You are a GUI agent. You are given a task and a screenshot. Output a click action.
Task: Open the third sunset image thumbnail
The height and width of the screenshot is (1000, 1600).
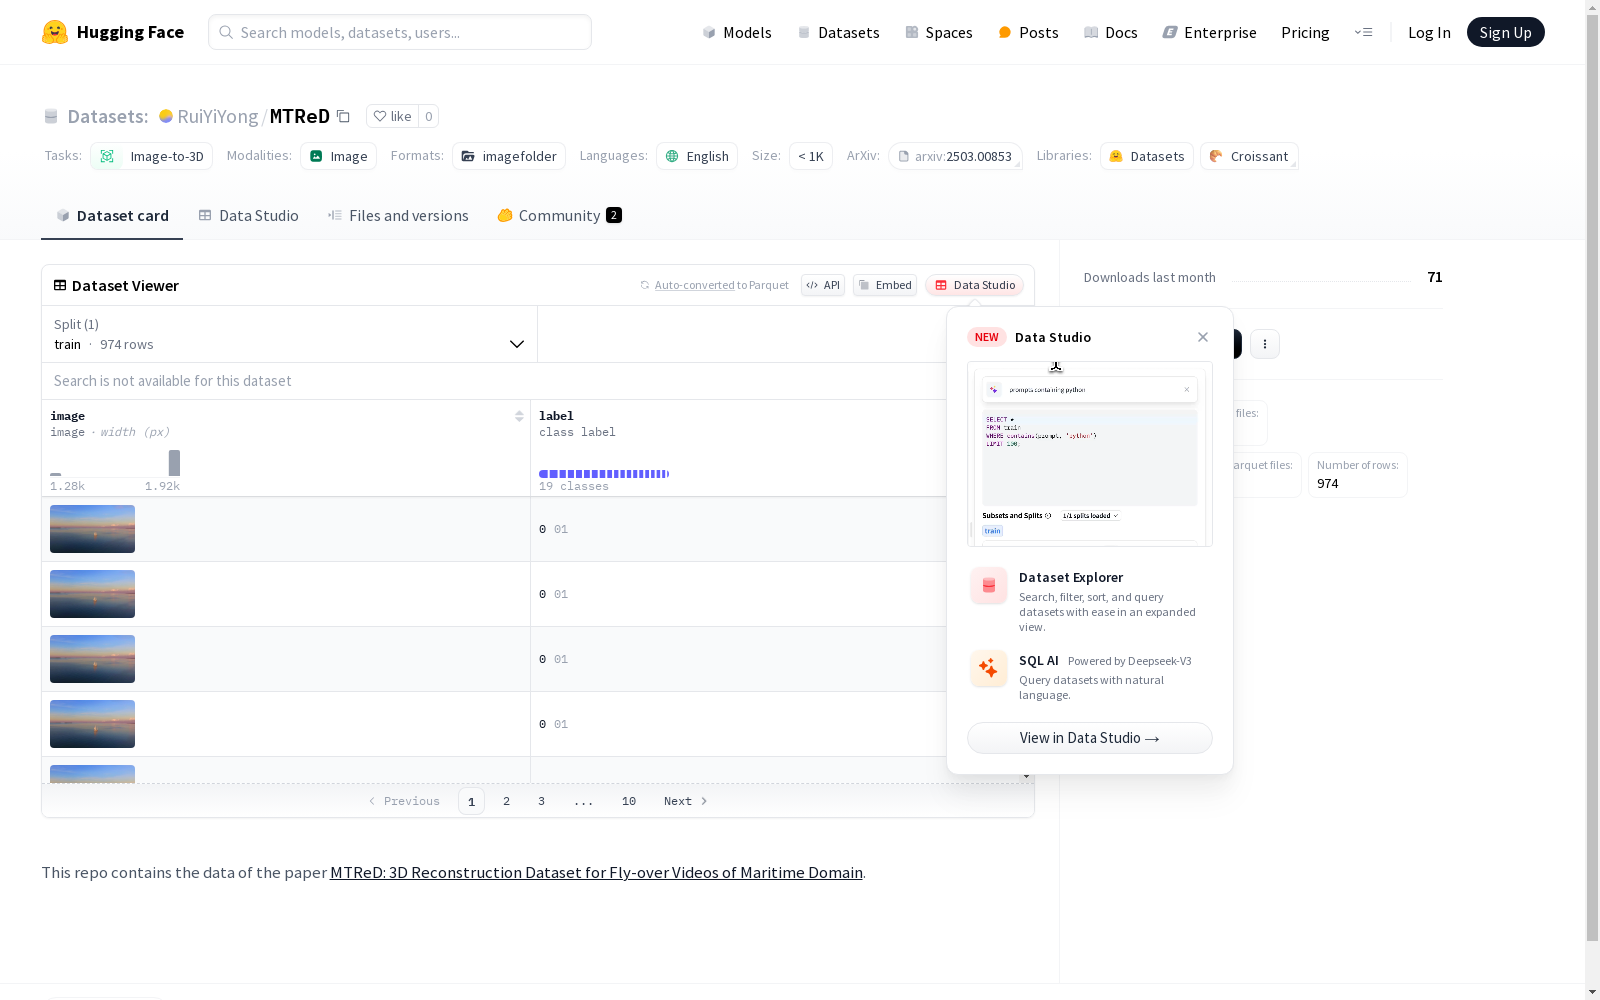point(92,659)
